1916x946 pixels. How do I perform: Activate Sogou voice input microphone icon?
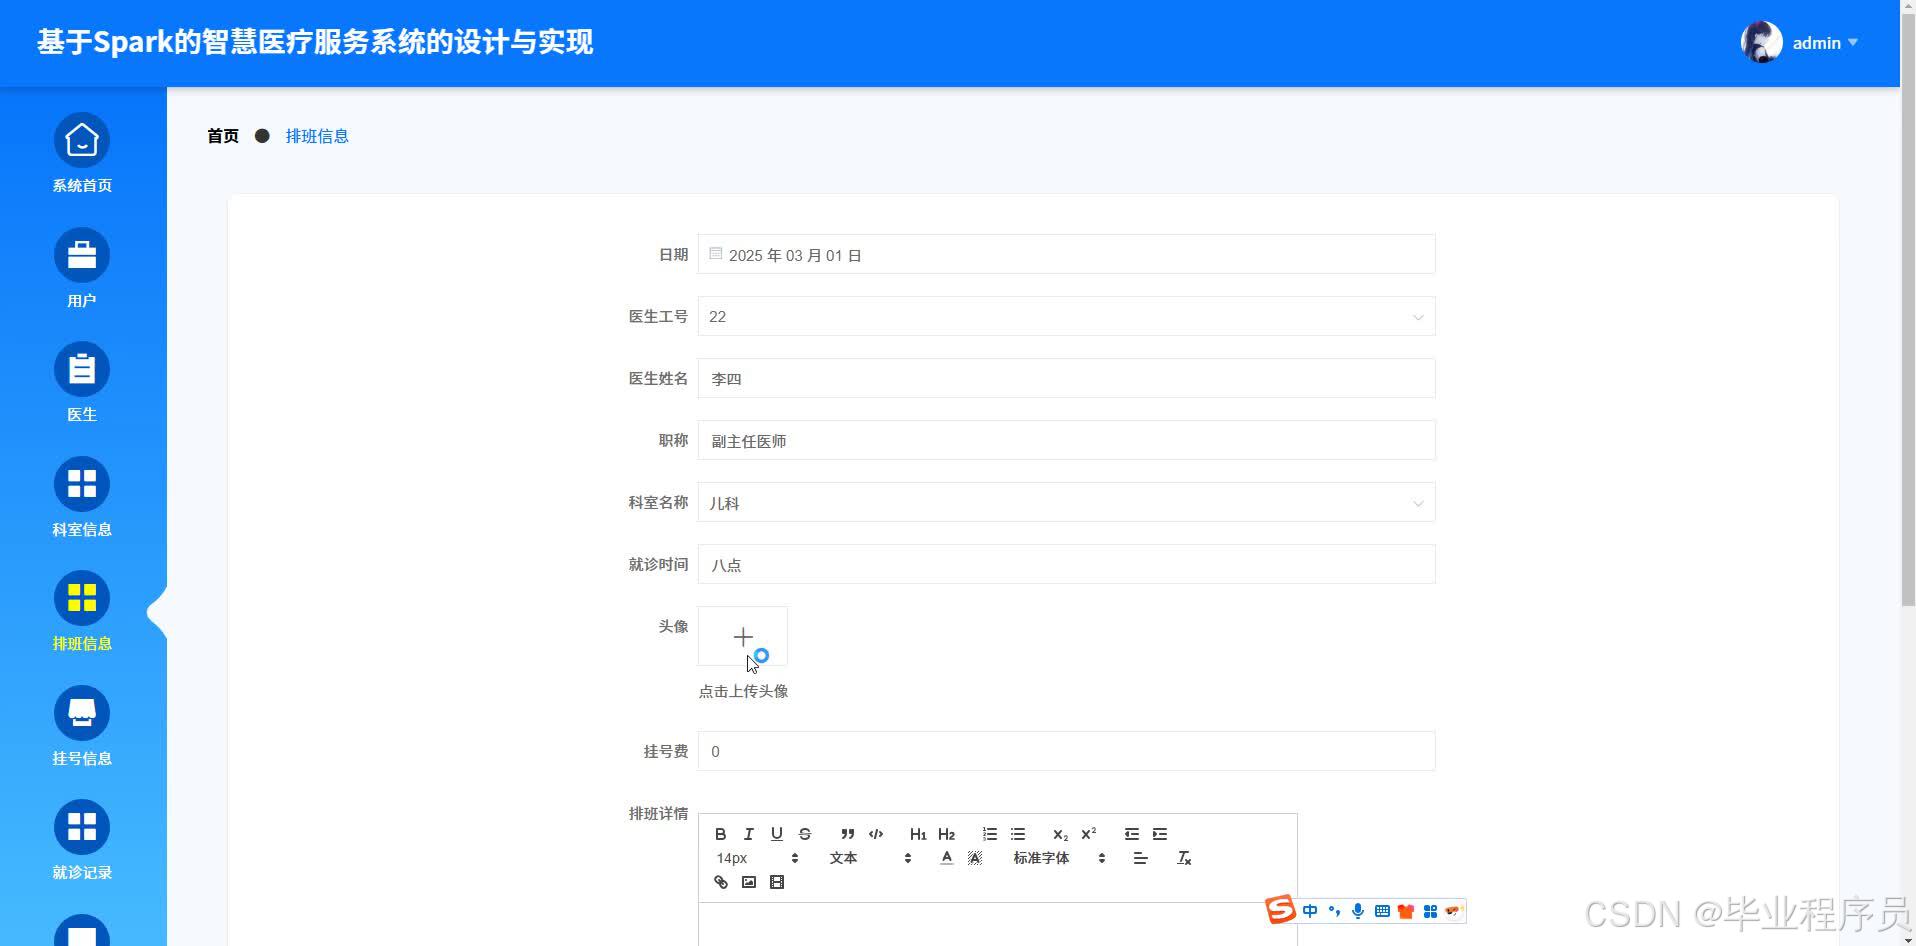(x=1357, y=911)
